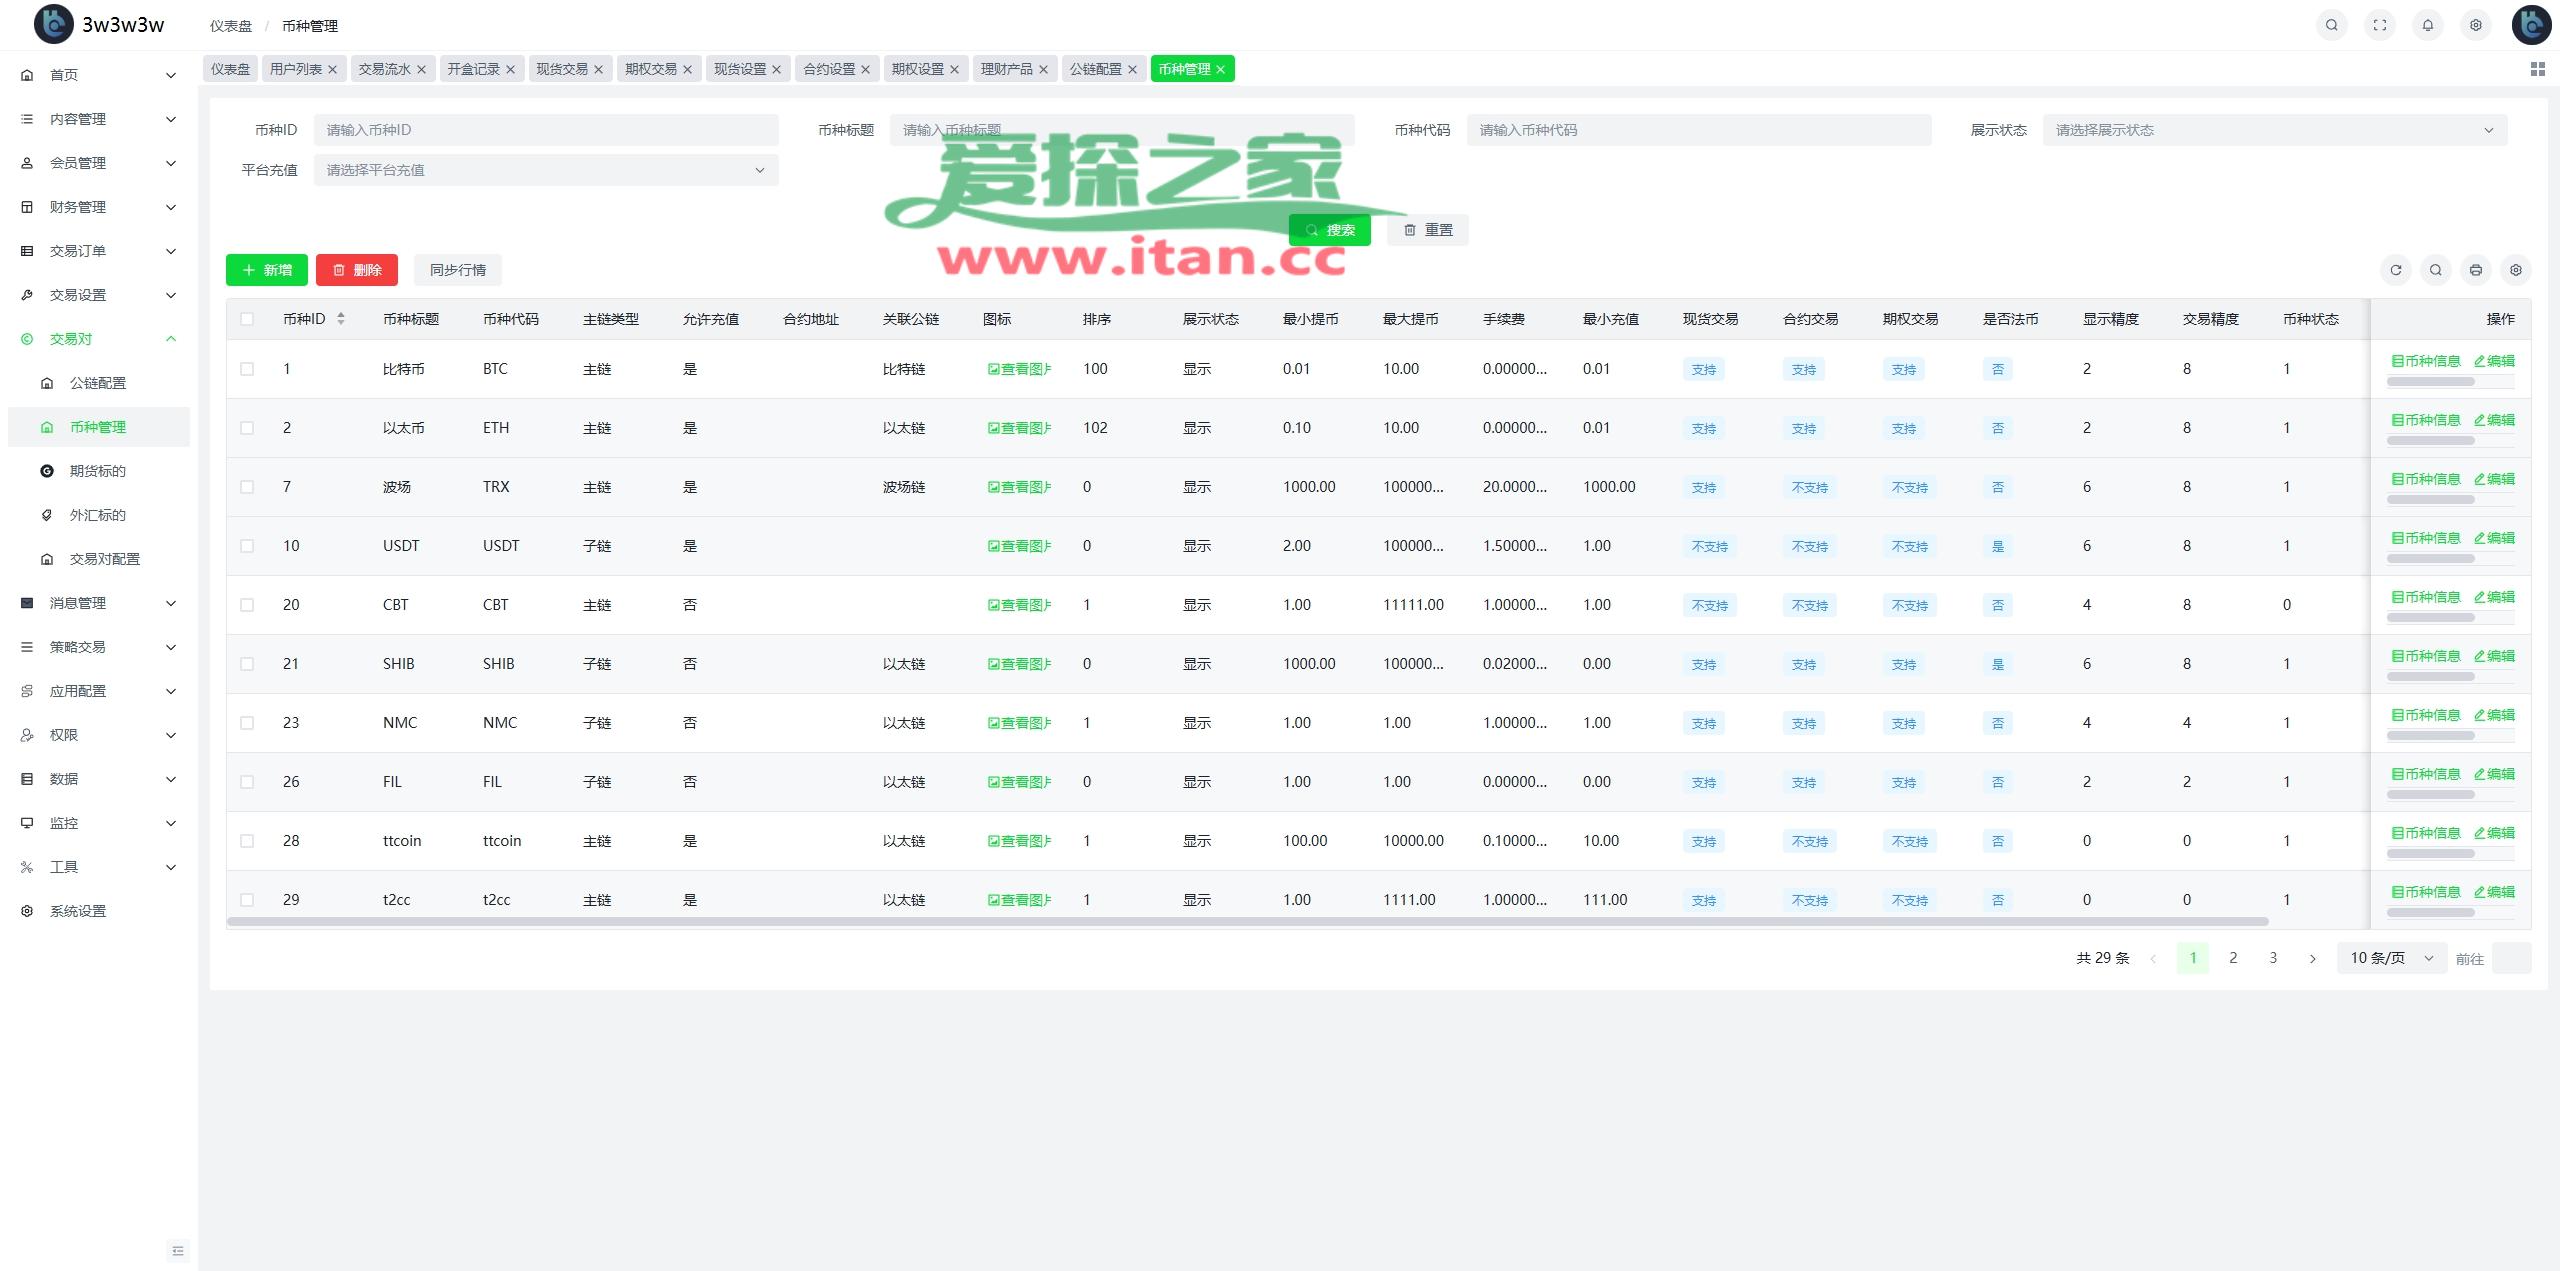Open table column settings gear icon
The image size is (2560, 1271).
[x=2515, y=270]
